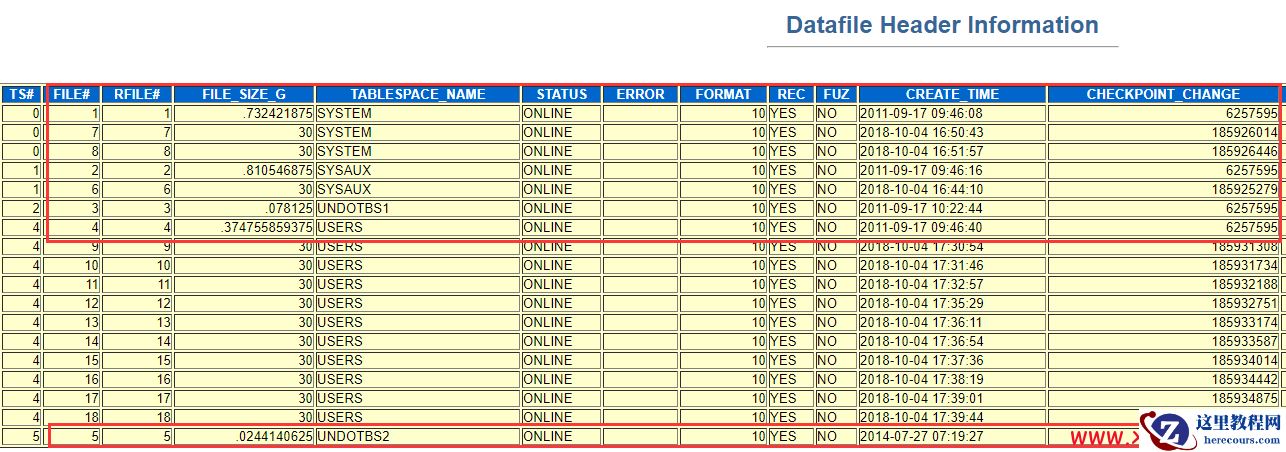This screenshot has height=452, width=1286.
Task: Click create time 2014-07-27 07:19:27
Action: (x=922, y=436)
